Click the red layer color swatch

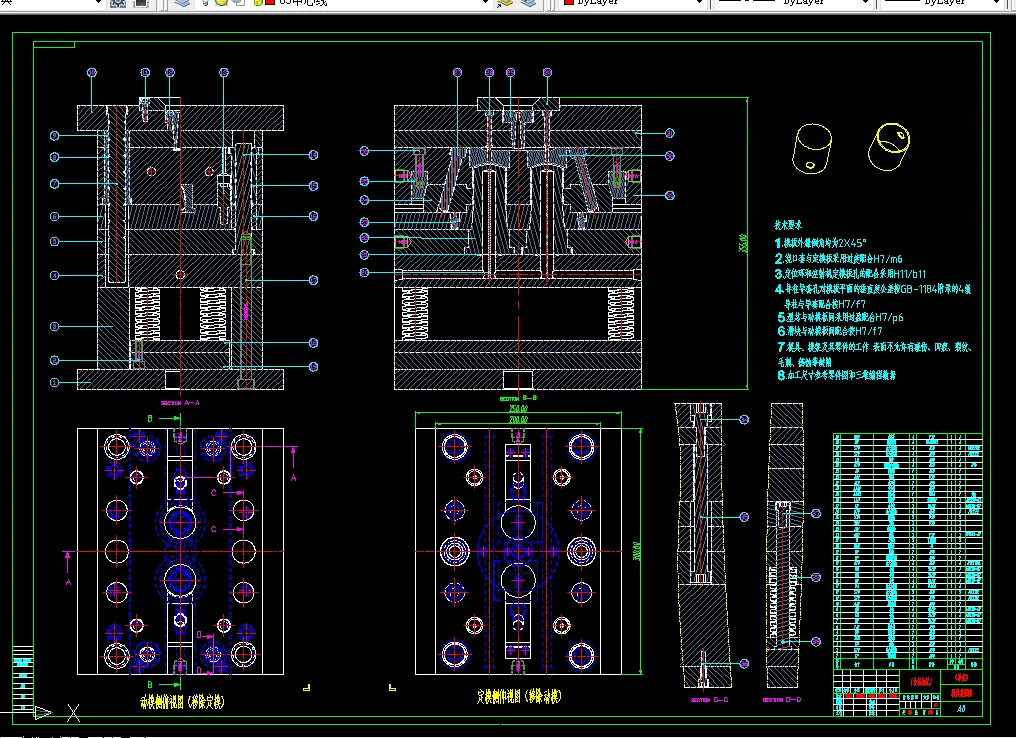[x=270, y=3]
